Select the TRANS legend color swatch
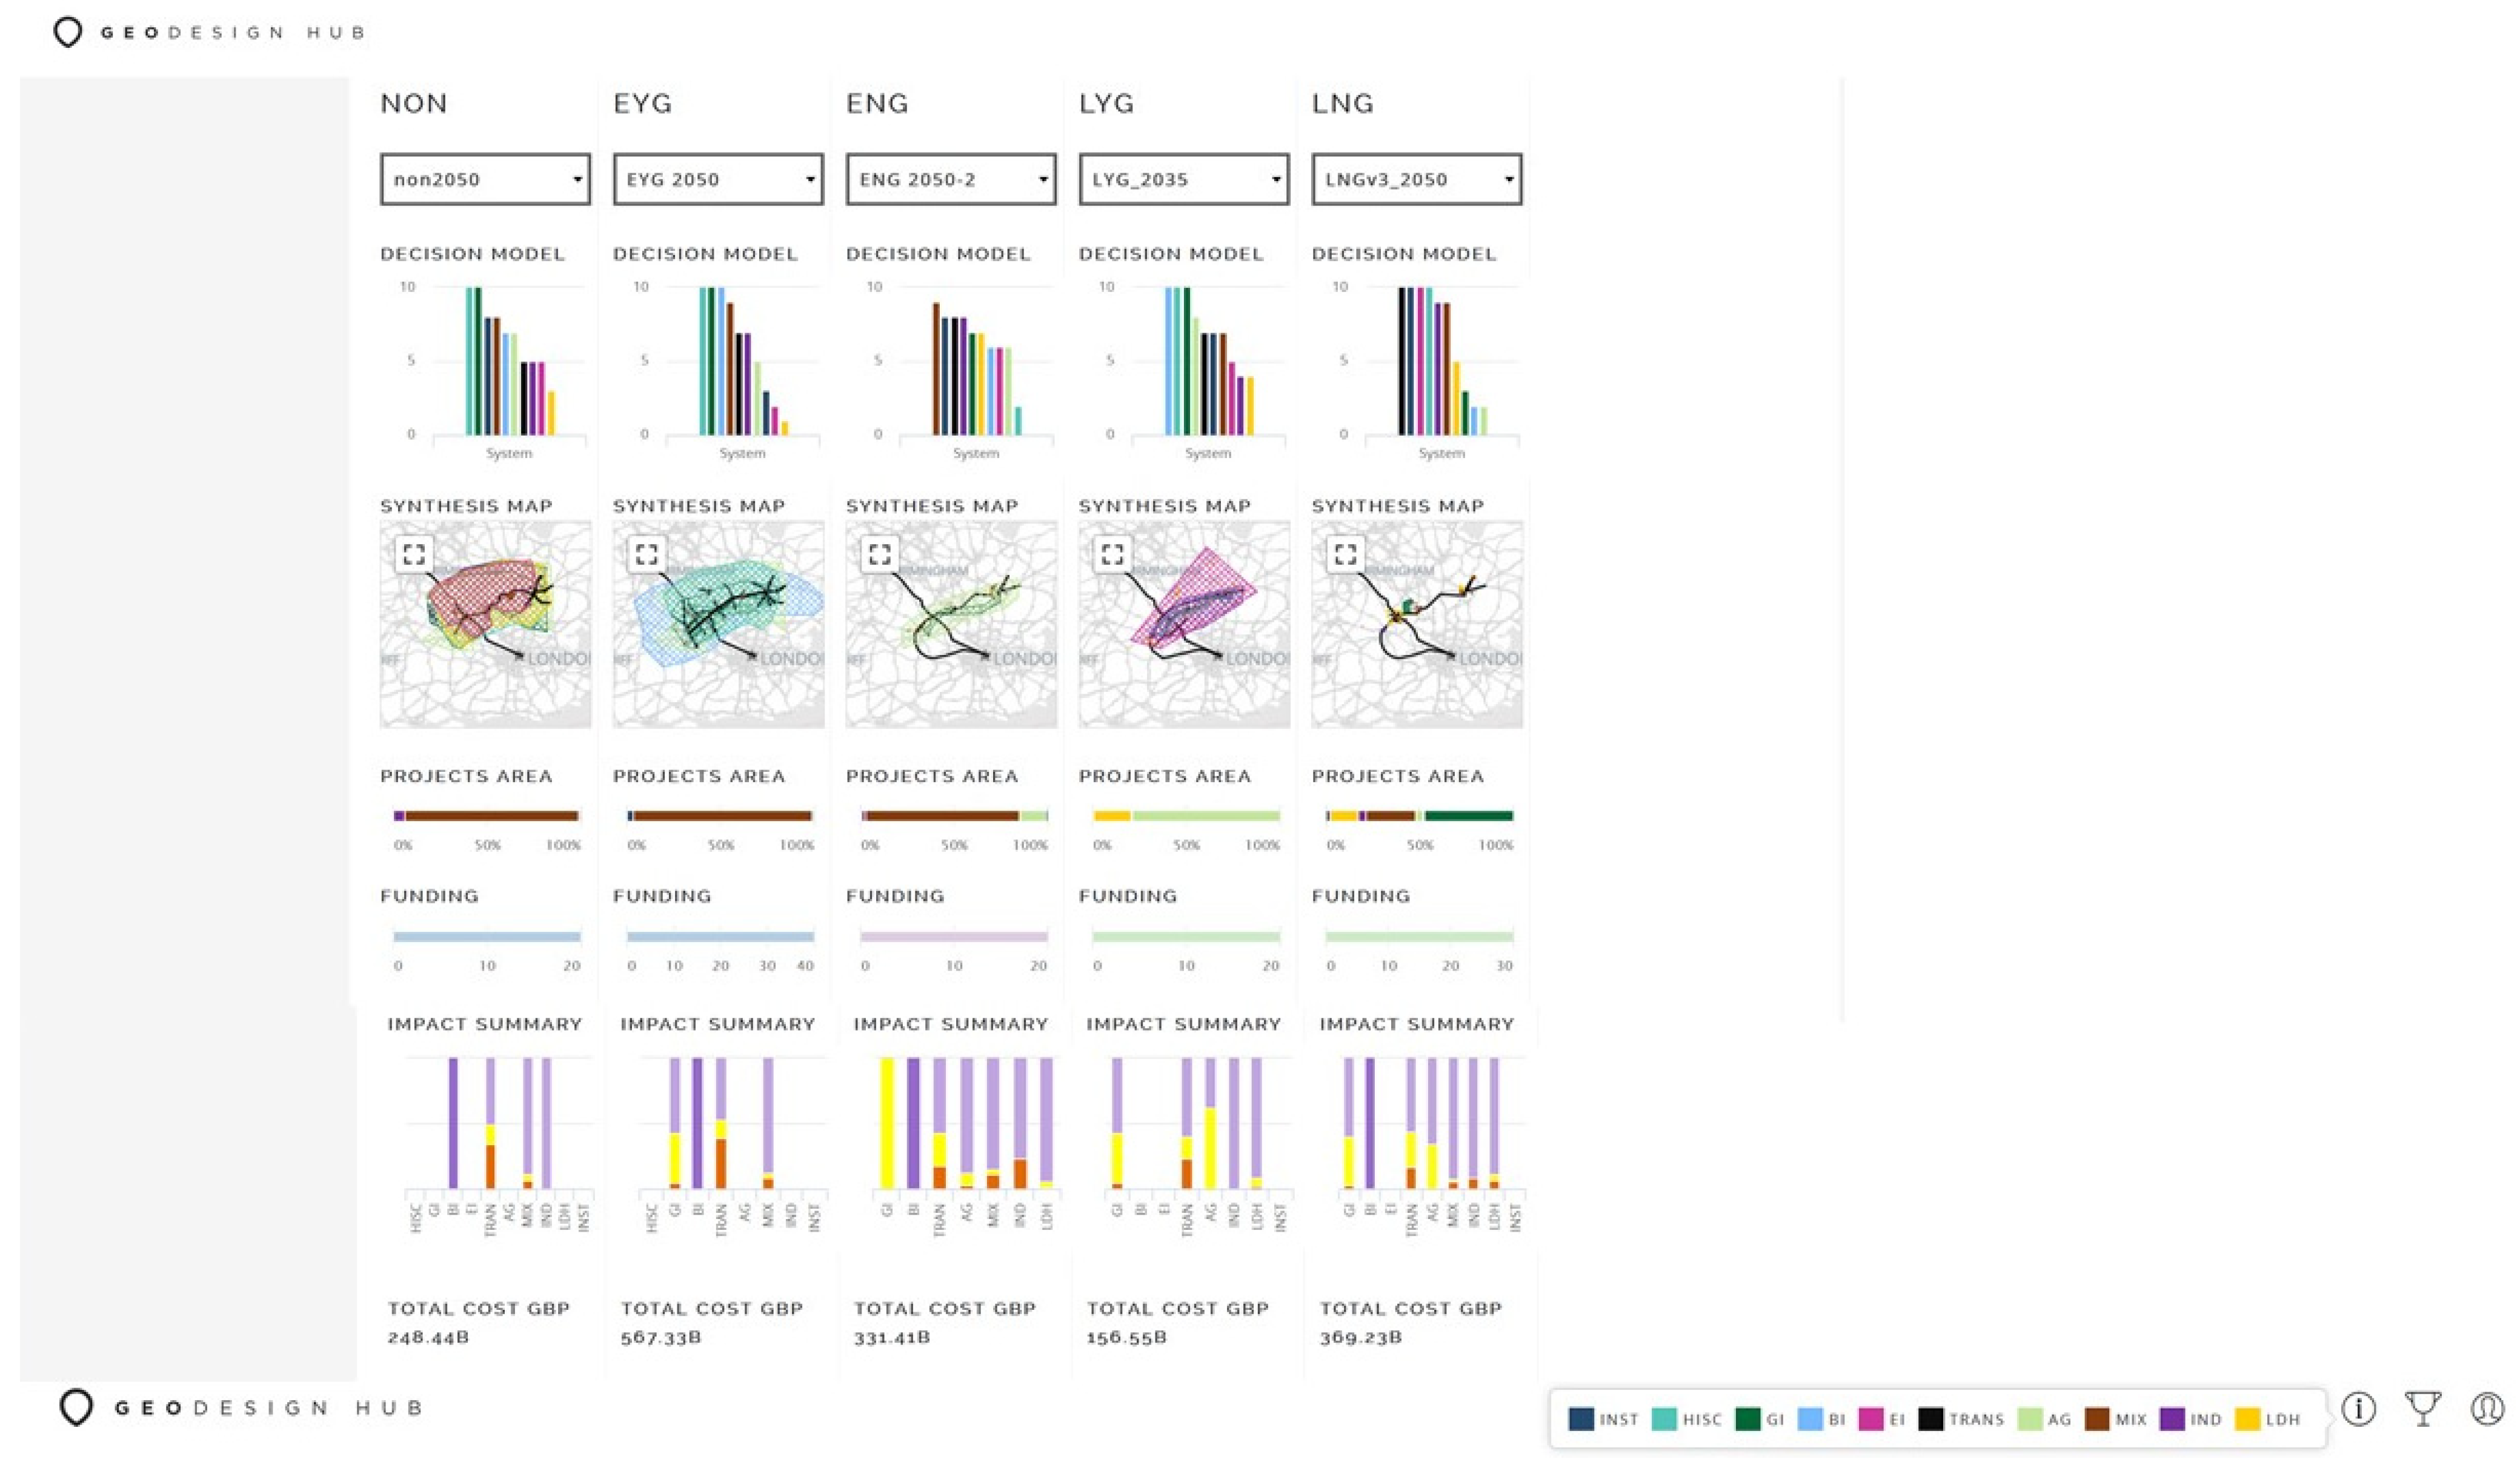The height and width of the screenshot is (1465, 2520). pos(1931,1419)
